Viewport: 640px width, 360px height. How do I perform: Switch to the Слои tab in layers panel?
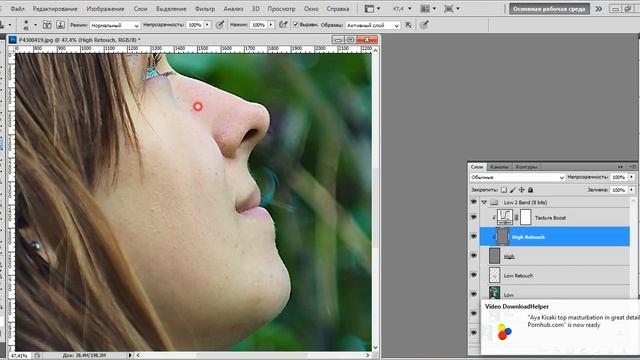pos(477,167)
